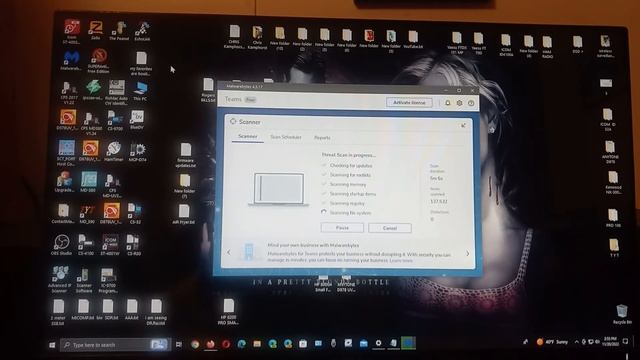Select the SUPERAntiSpyware Free Edition shortcut
Viewport: 640px width, 360px height.
pos(98,61)
